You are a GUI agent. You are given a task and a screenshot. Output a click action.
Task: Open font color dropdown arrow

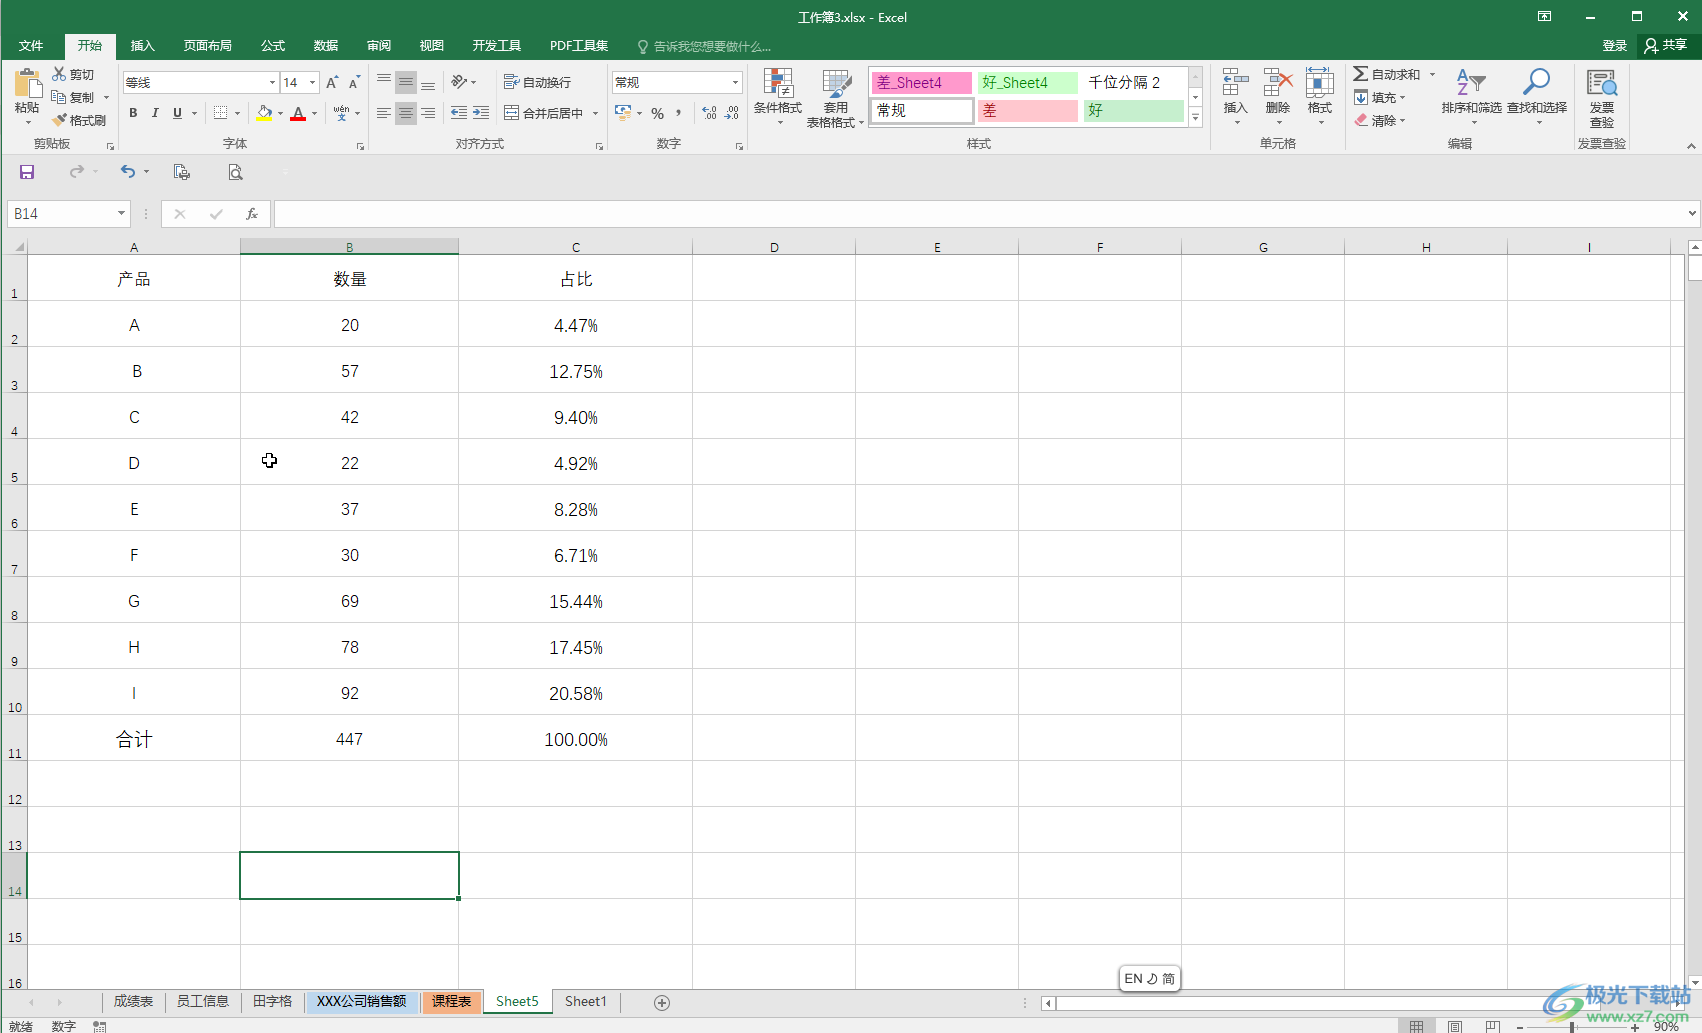[x=314, y=113]
